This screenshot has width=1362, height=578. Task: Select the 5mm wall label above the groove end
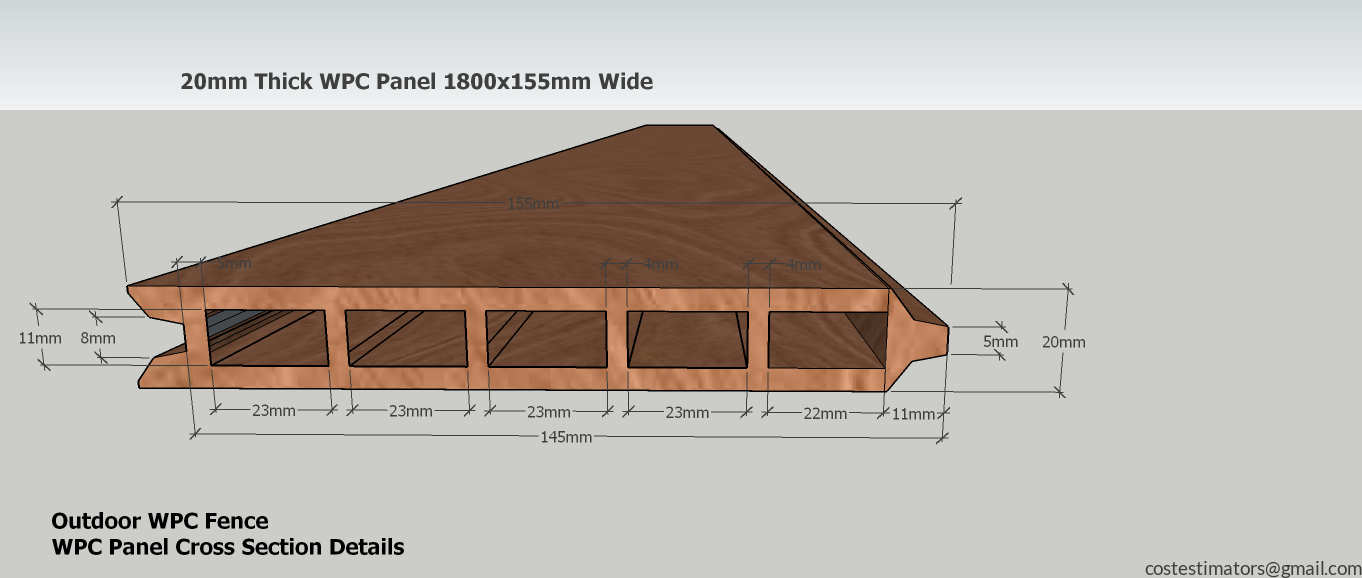(233, 264)
